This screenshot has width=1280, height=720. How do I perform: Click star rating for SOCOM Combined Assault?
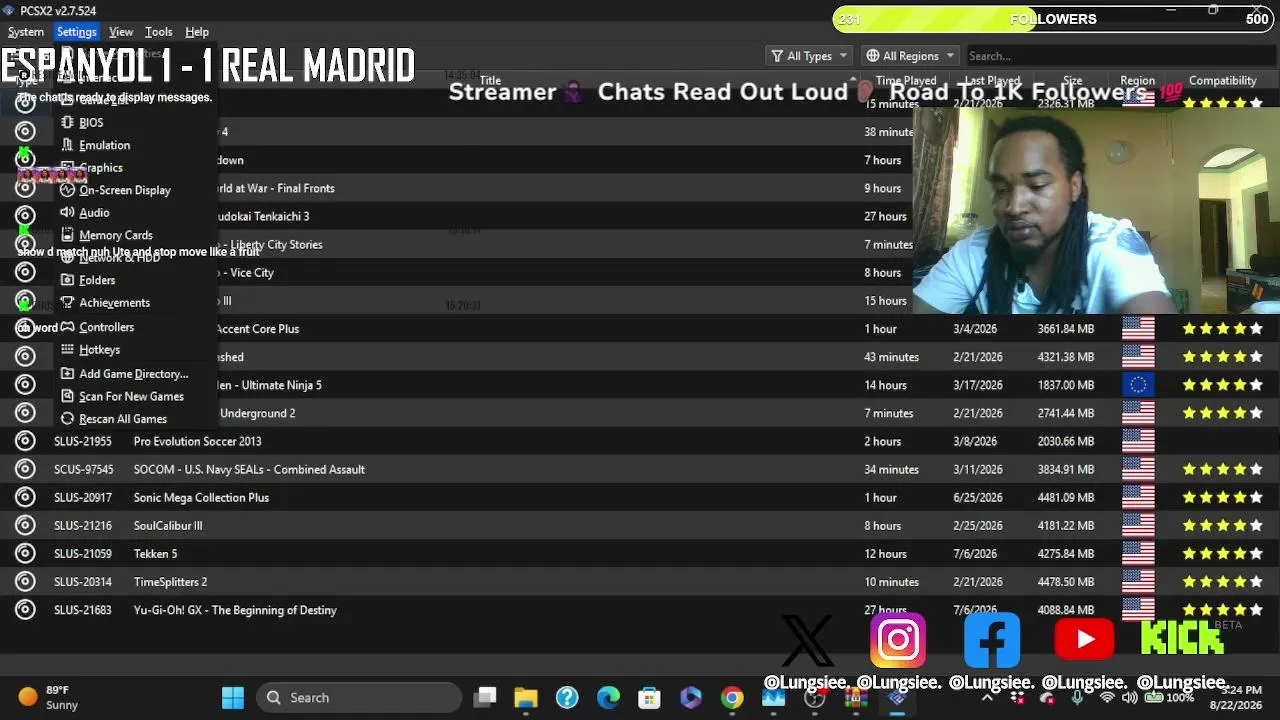click(1222, 469)
